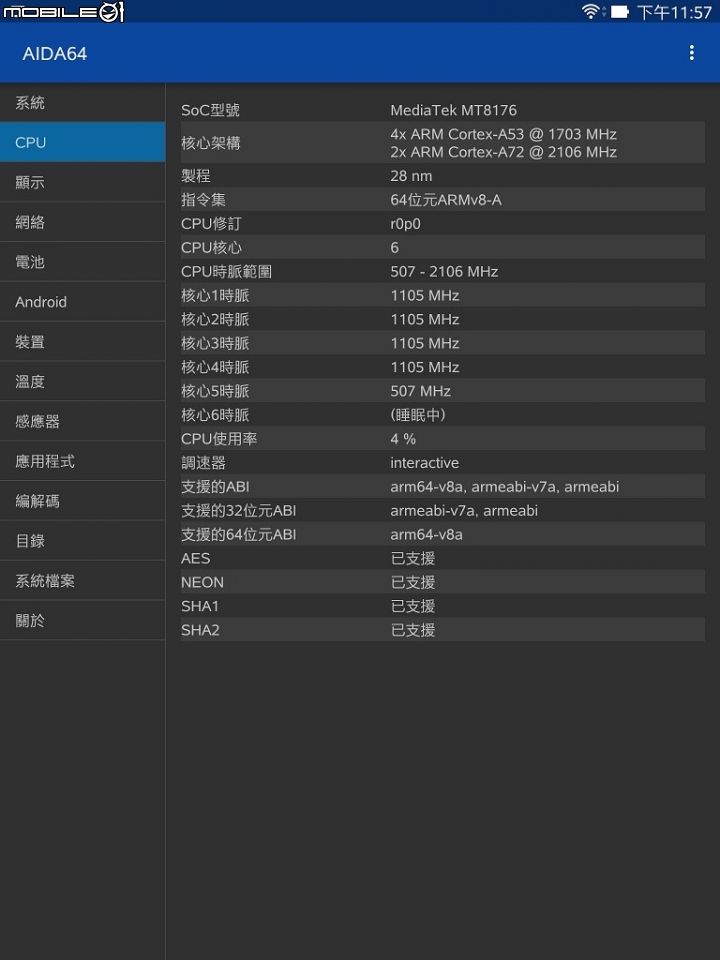Image resolution: width=720 pixels, height=960 pixels.
Task: Select the 64位元ARMv8-A value
Action: click(446, 200)
